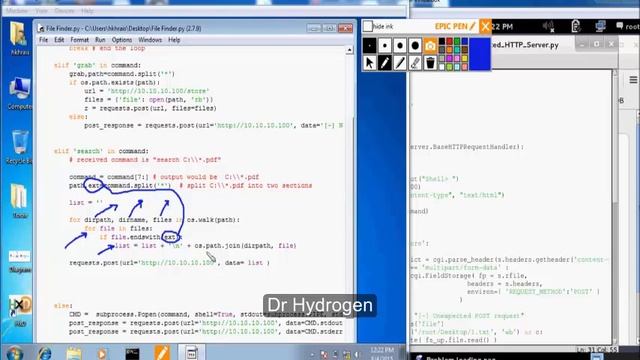
Task: Open the Edit menu in IDLE
Action: (59, 40)
